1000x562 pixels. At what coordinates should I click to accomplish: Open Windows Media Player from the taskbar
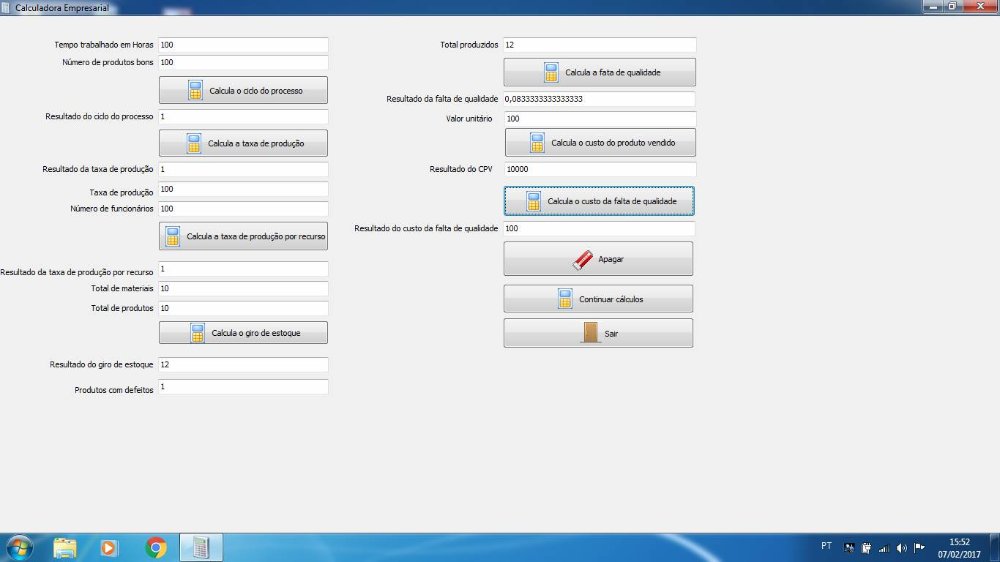(108, 547)
